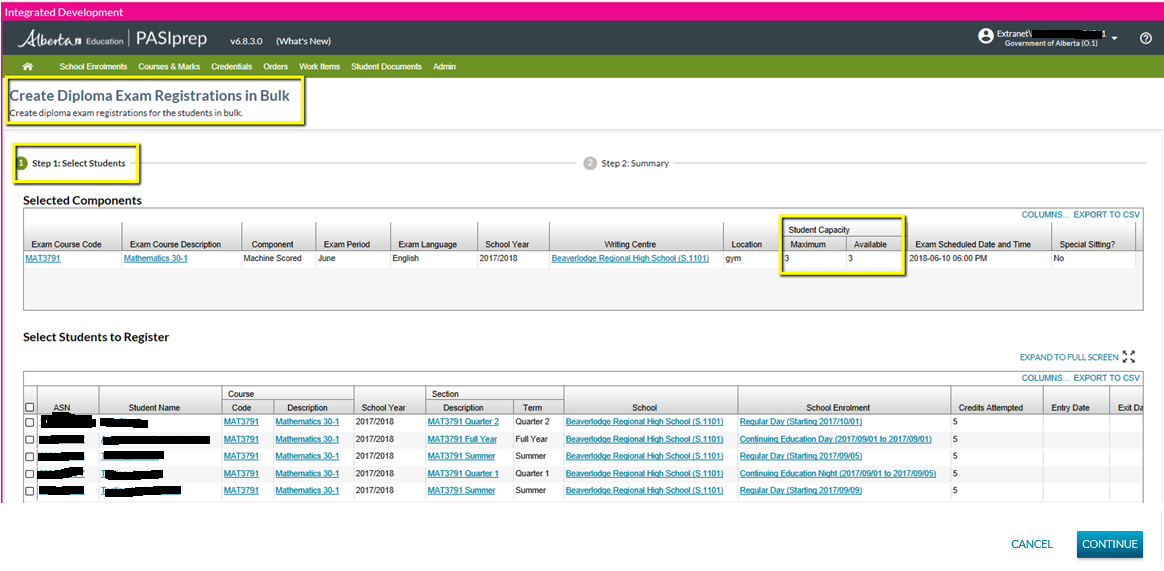
Task: Open the help question mark icon
Action: (x=1146, y=38)
